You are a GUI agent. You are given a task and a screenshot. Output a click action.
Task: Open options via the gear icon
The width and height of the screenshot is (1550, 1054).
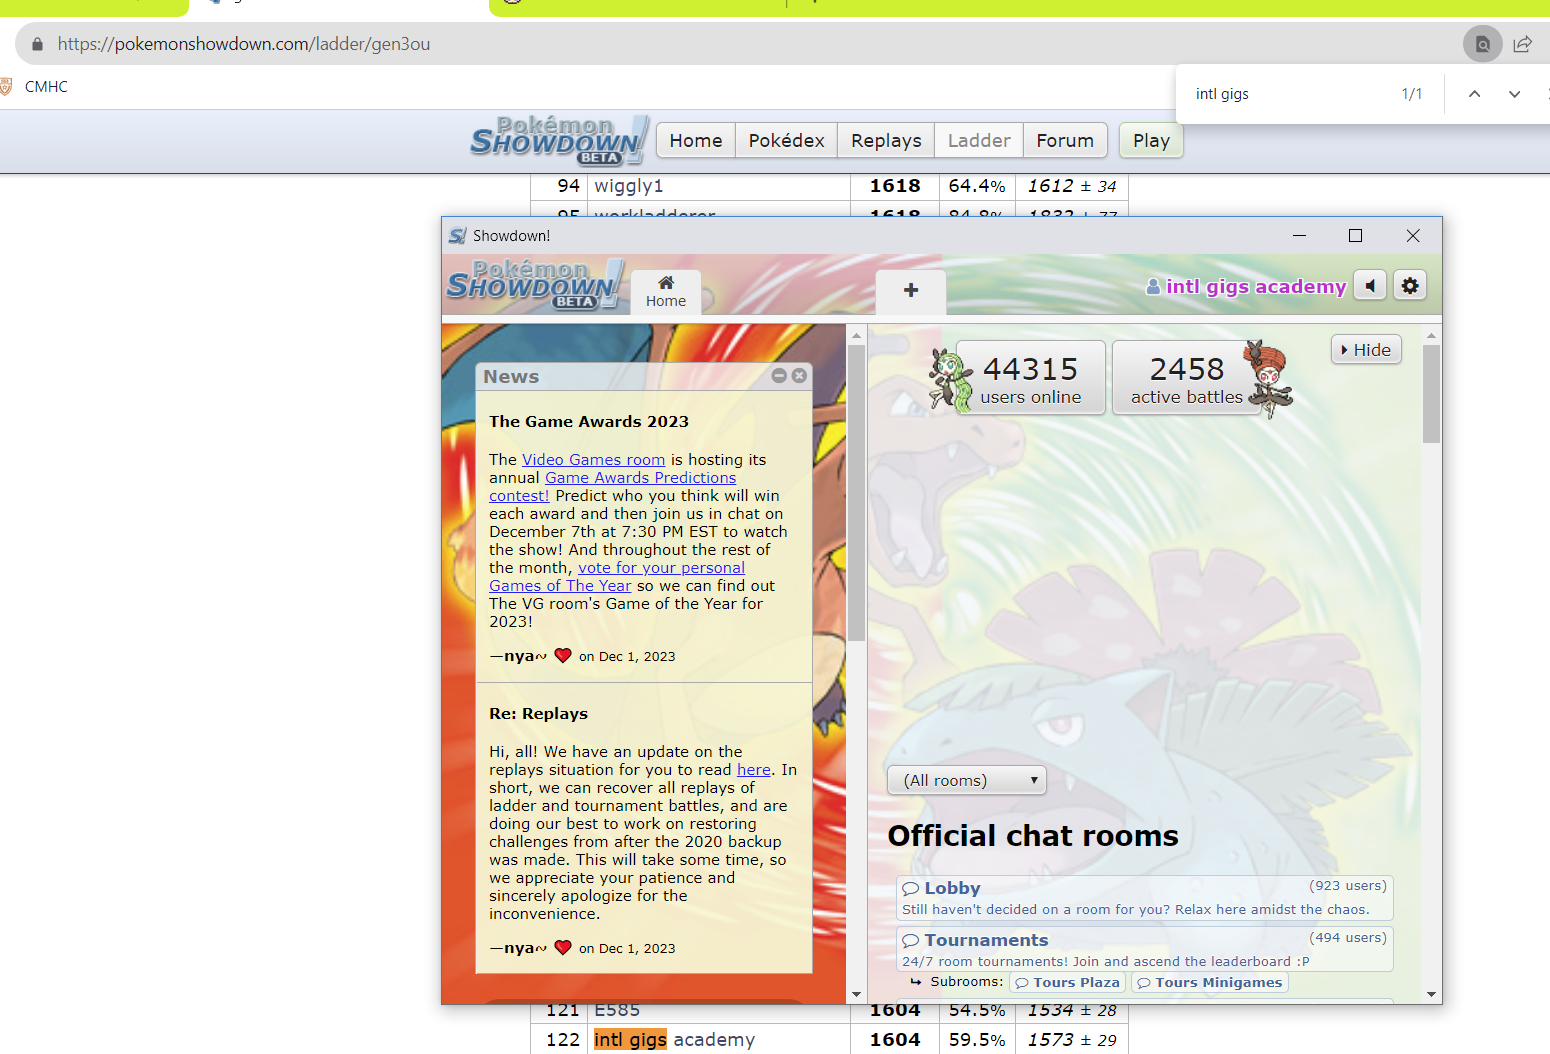click(x=1410, y=286)
